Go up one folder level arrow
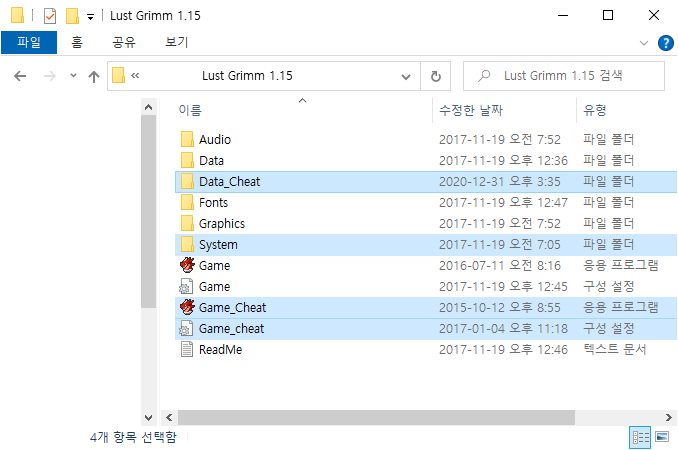678x450 pixels. click(x=94, y=76)
